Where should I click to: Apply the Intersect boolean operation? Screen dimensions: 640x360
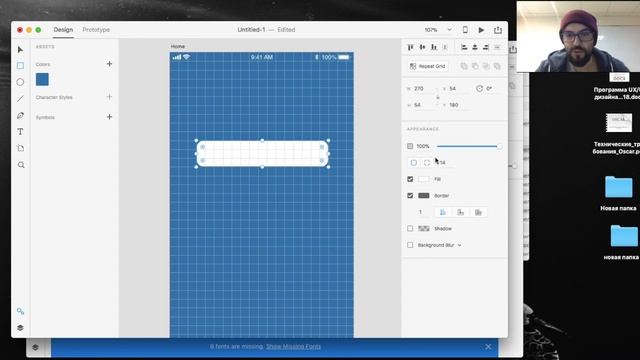[486, 66]
